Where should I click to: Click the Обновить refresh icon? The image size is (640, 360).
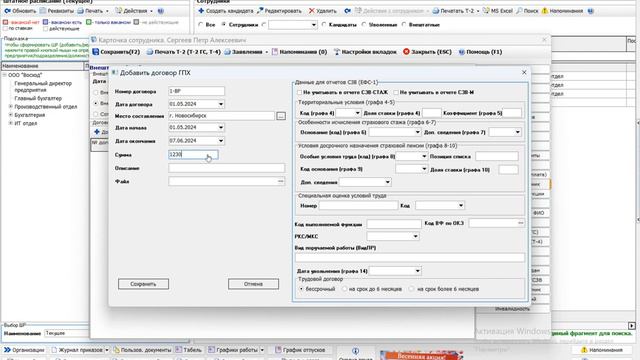[7, 11]
